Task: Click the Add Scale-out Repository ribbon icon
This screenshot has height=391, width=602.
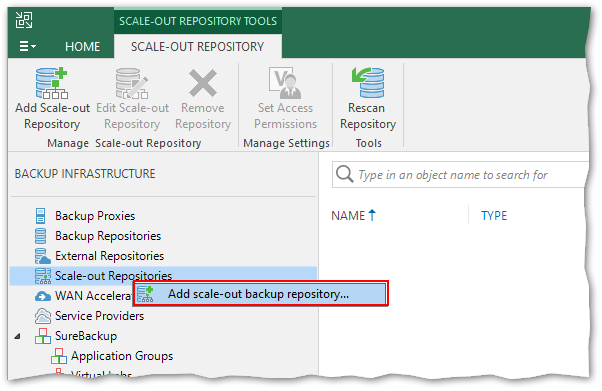Action: click(52, 83)
